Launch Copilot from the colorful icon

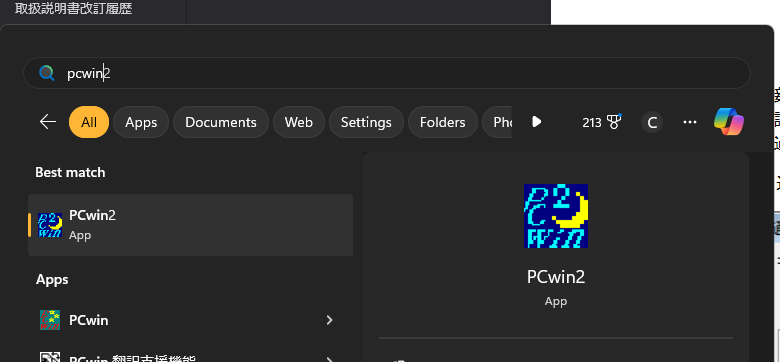pos(729,121)
